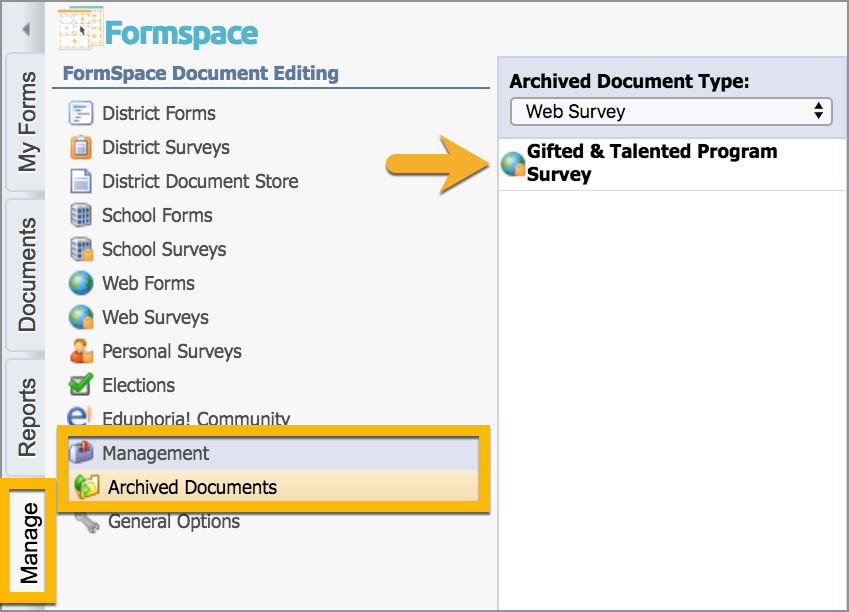Image resolution: width=849 pixels, height=612 pixels.
Task: Switch to the My Forms tab
Action: [x=26, y=122]
